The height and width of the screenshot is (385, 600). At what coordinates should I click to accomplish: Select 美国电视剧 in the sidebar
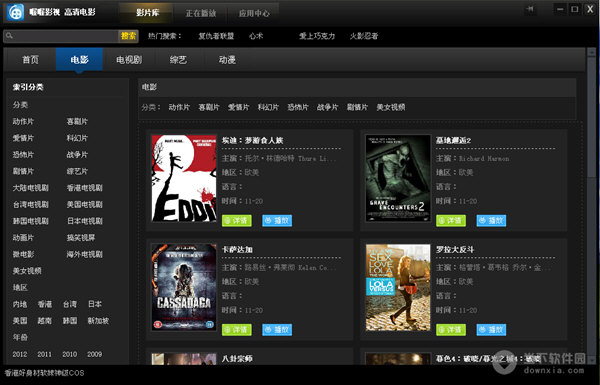click(85, 204)
